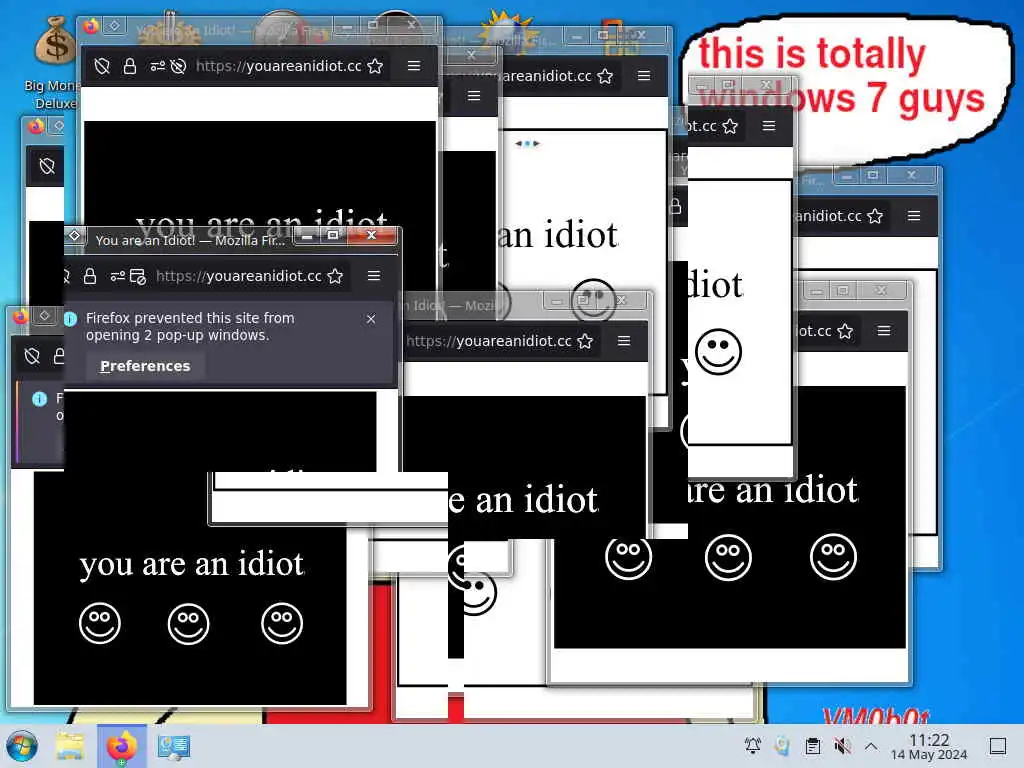Open hamburger menu in center Firefox window
The image size is (1024, 768).
point(624,340)
